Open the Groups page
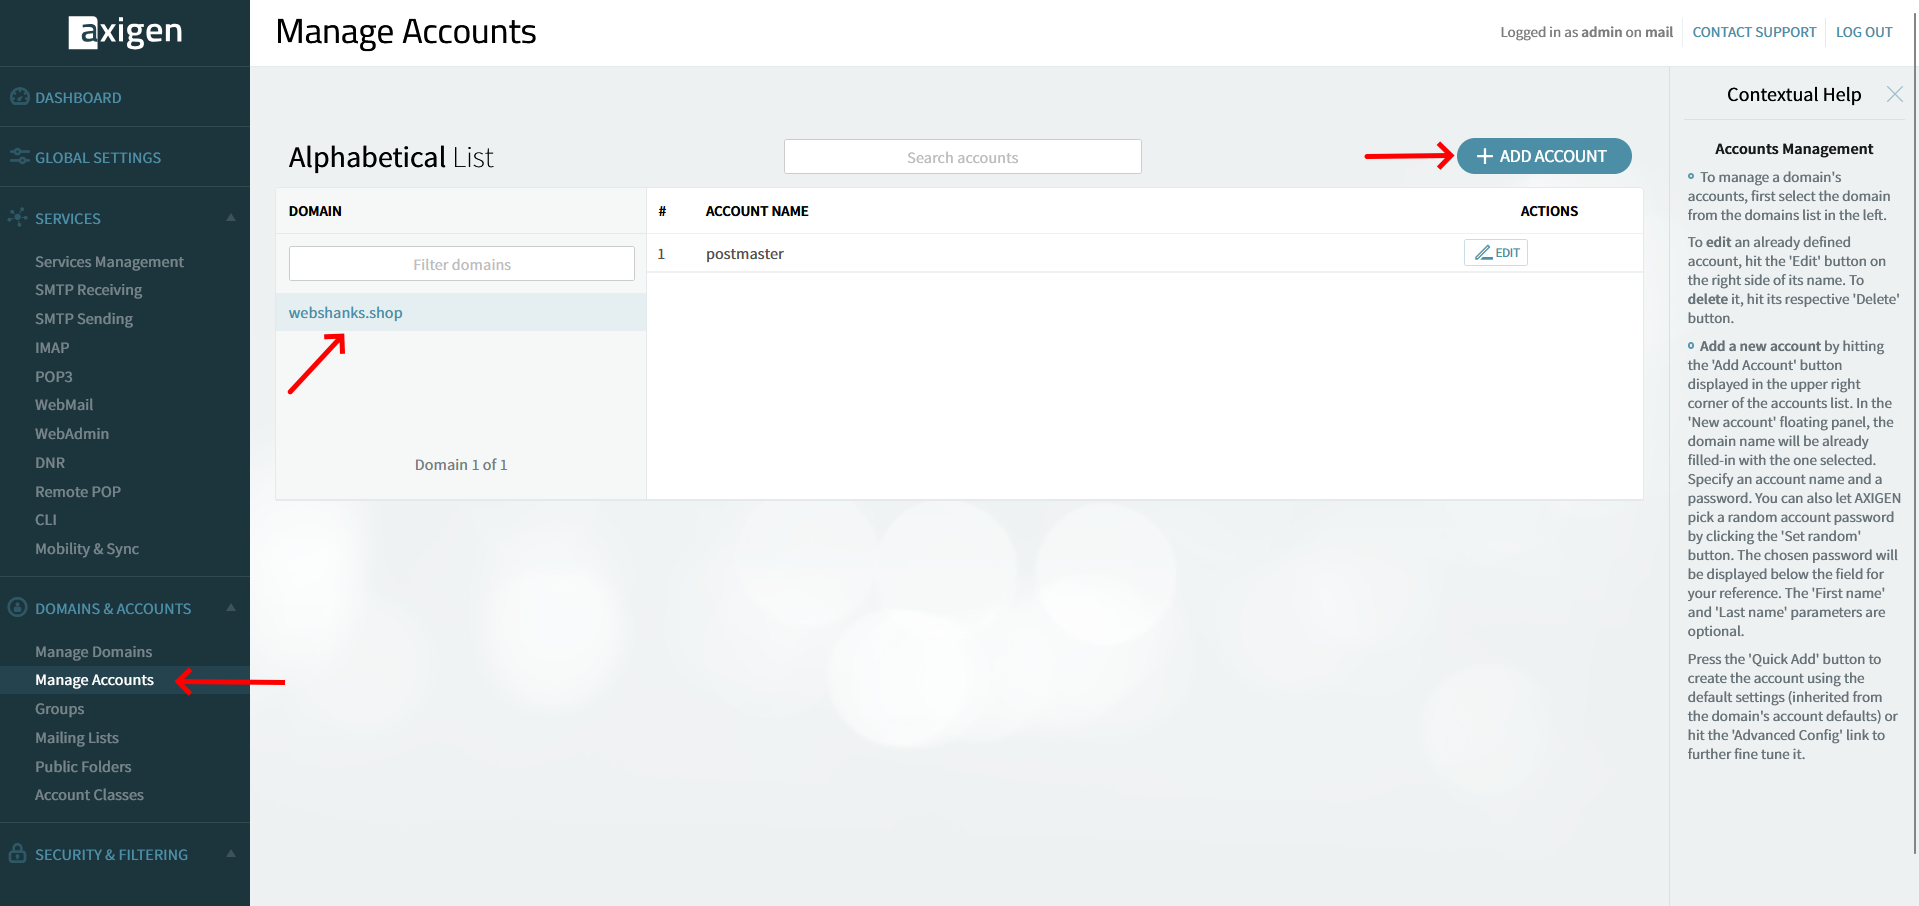Viewport: 1919px width, 906px height. pos(60,709)
